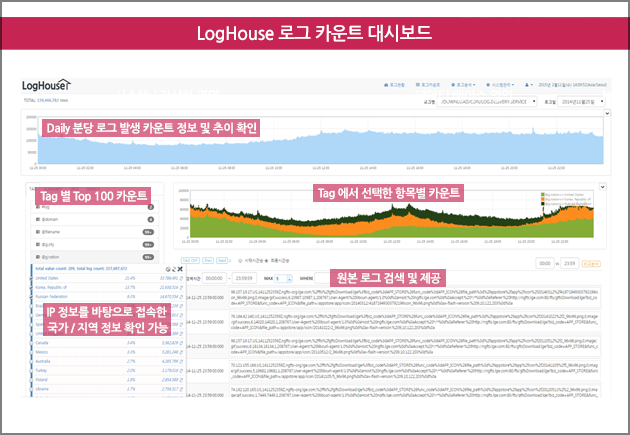Open the MAX rows dropdown
Screen dimensions: 630x435
pyautogui.click(x=283, y=278)
